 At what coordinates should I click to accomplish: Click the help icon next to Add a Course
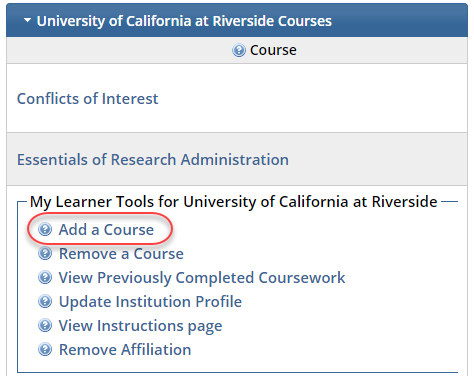(x=45, y=229)
